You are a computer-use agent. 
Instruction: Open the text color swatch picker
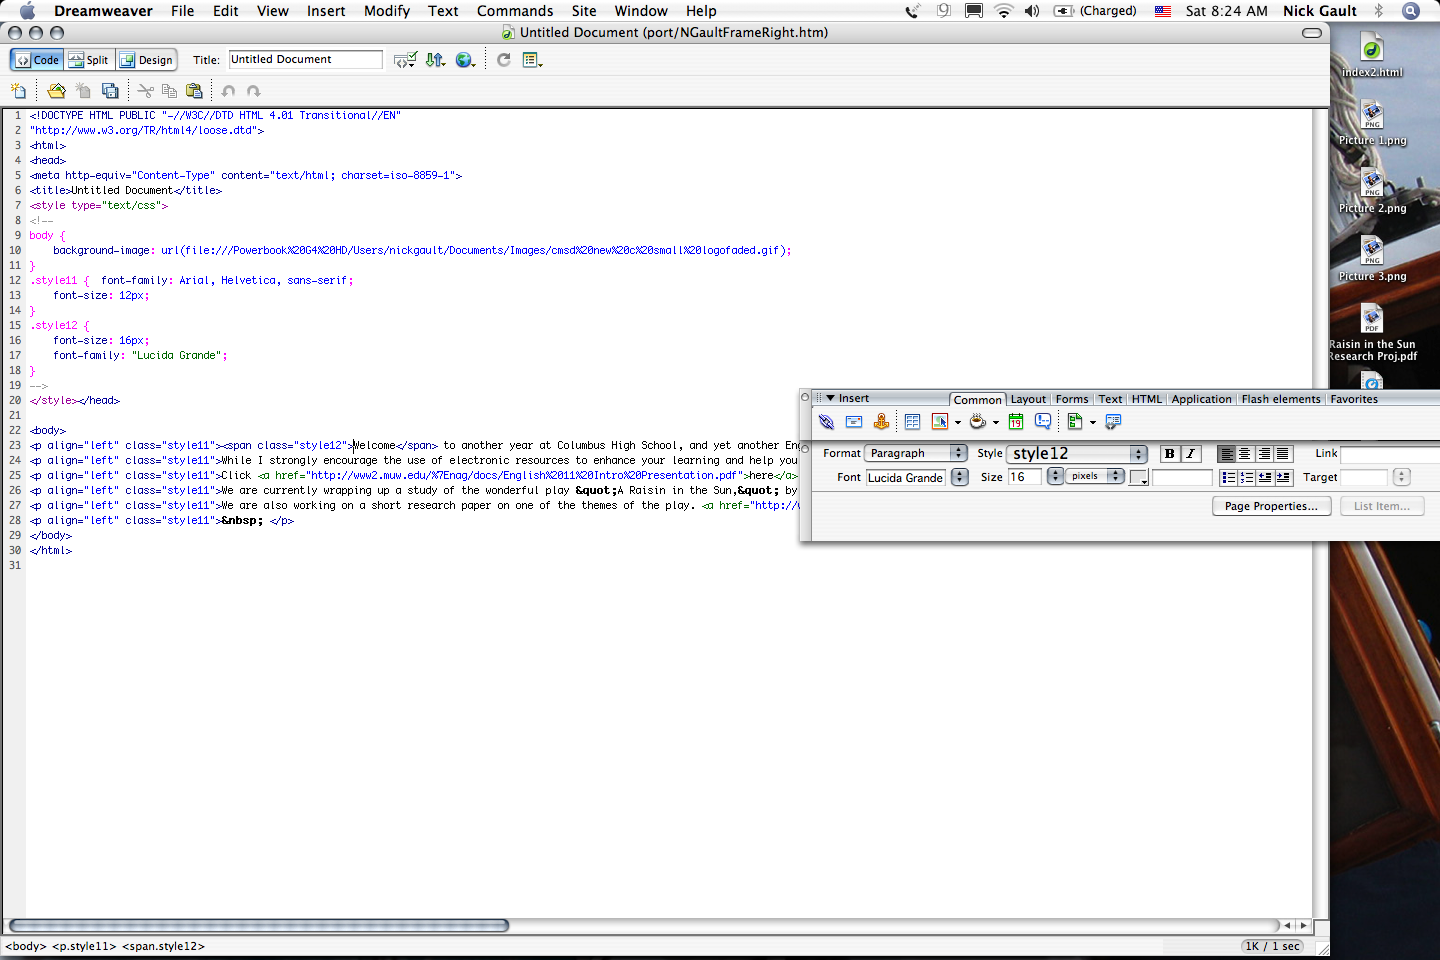point(1138,478)
